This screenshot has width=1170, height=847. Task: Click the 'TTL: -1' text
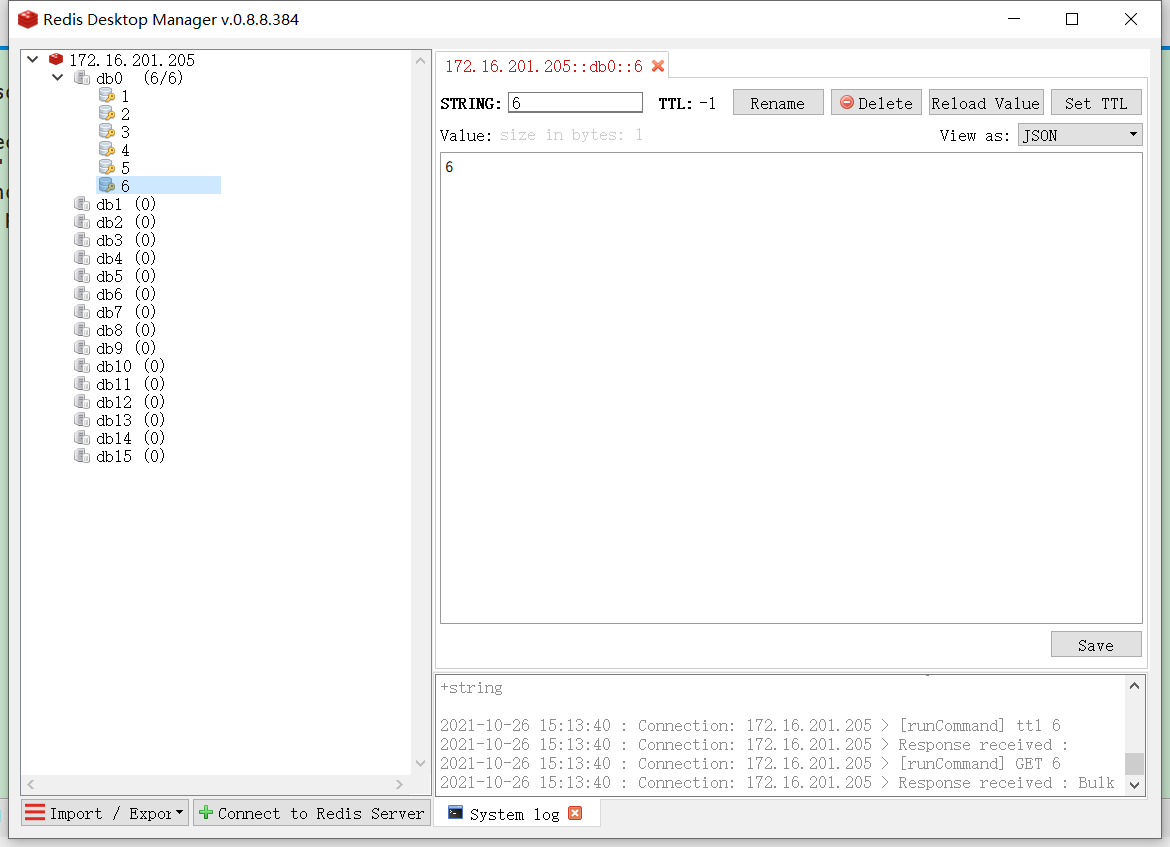click(687, 104)
